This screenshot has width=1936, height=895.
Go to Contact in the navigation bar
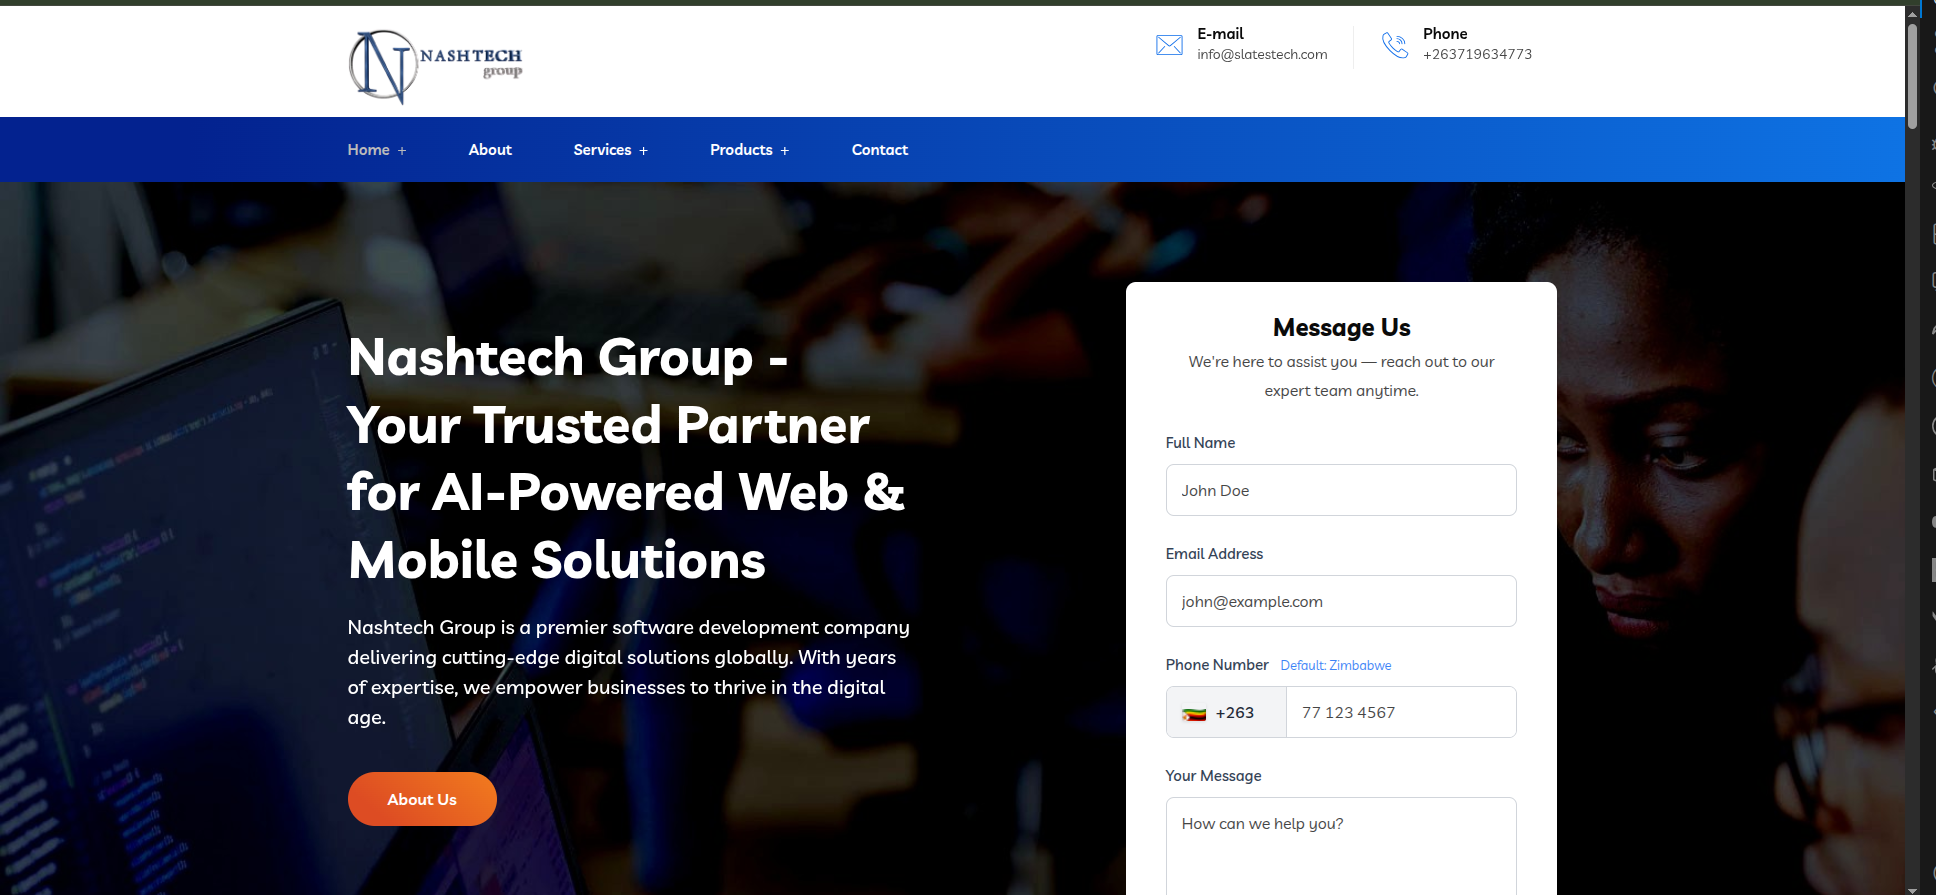pos(879,150)
